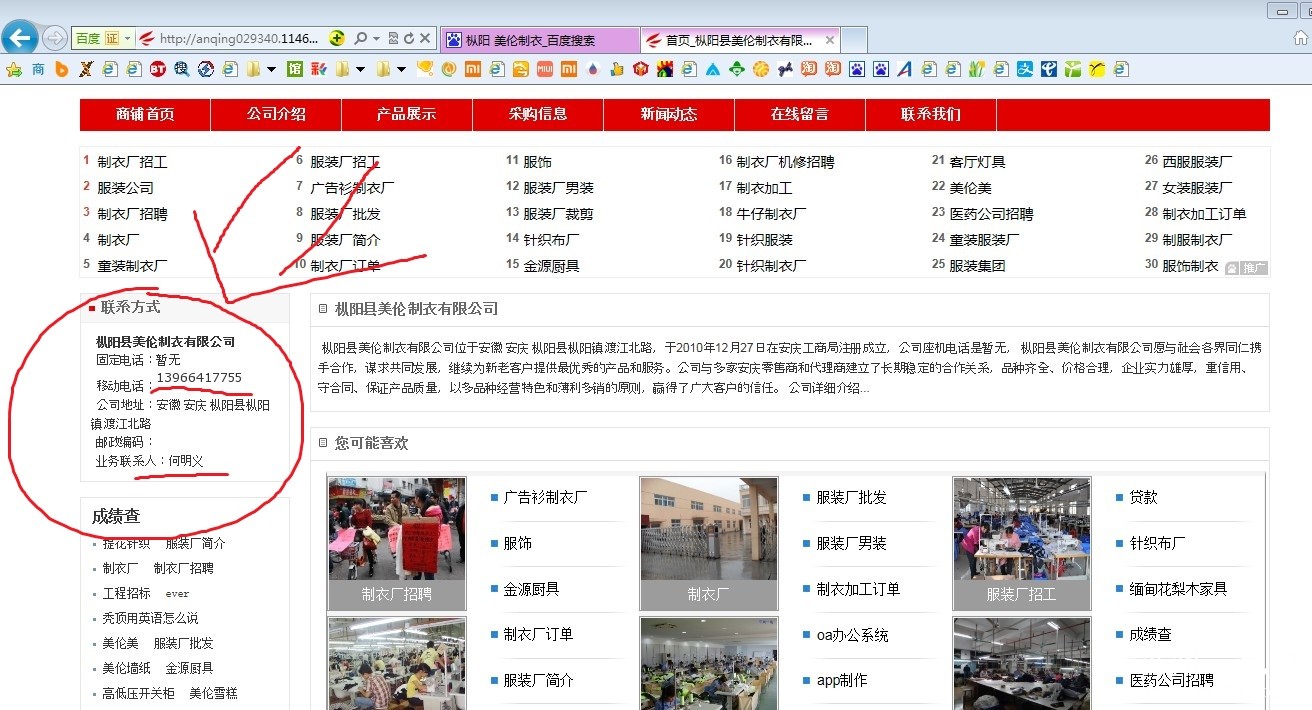Open the water drop bookmark icon
This screenshot has height=710, width=1312.
tap(593, 69)
